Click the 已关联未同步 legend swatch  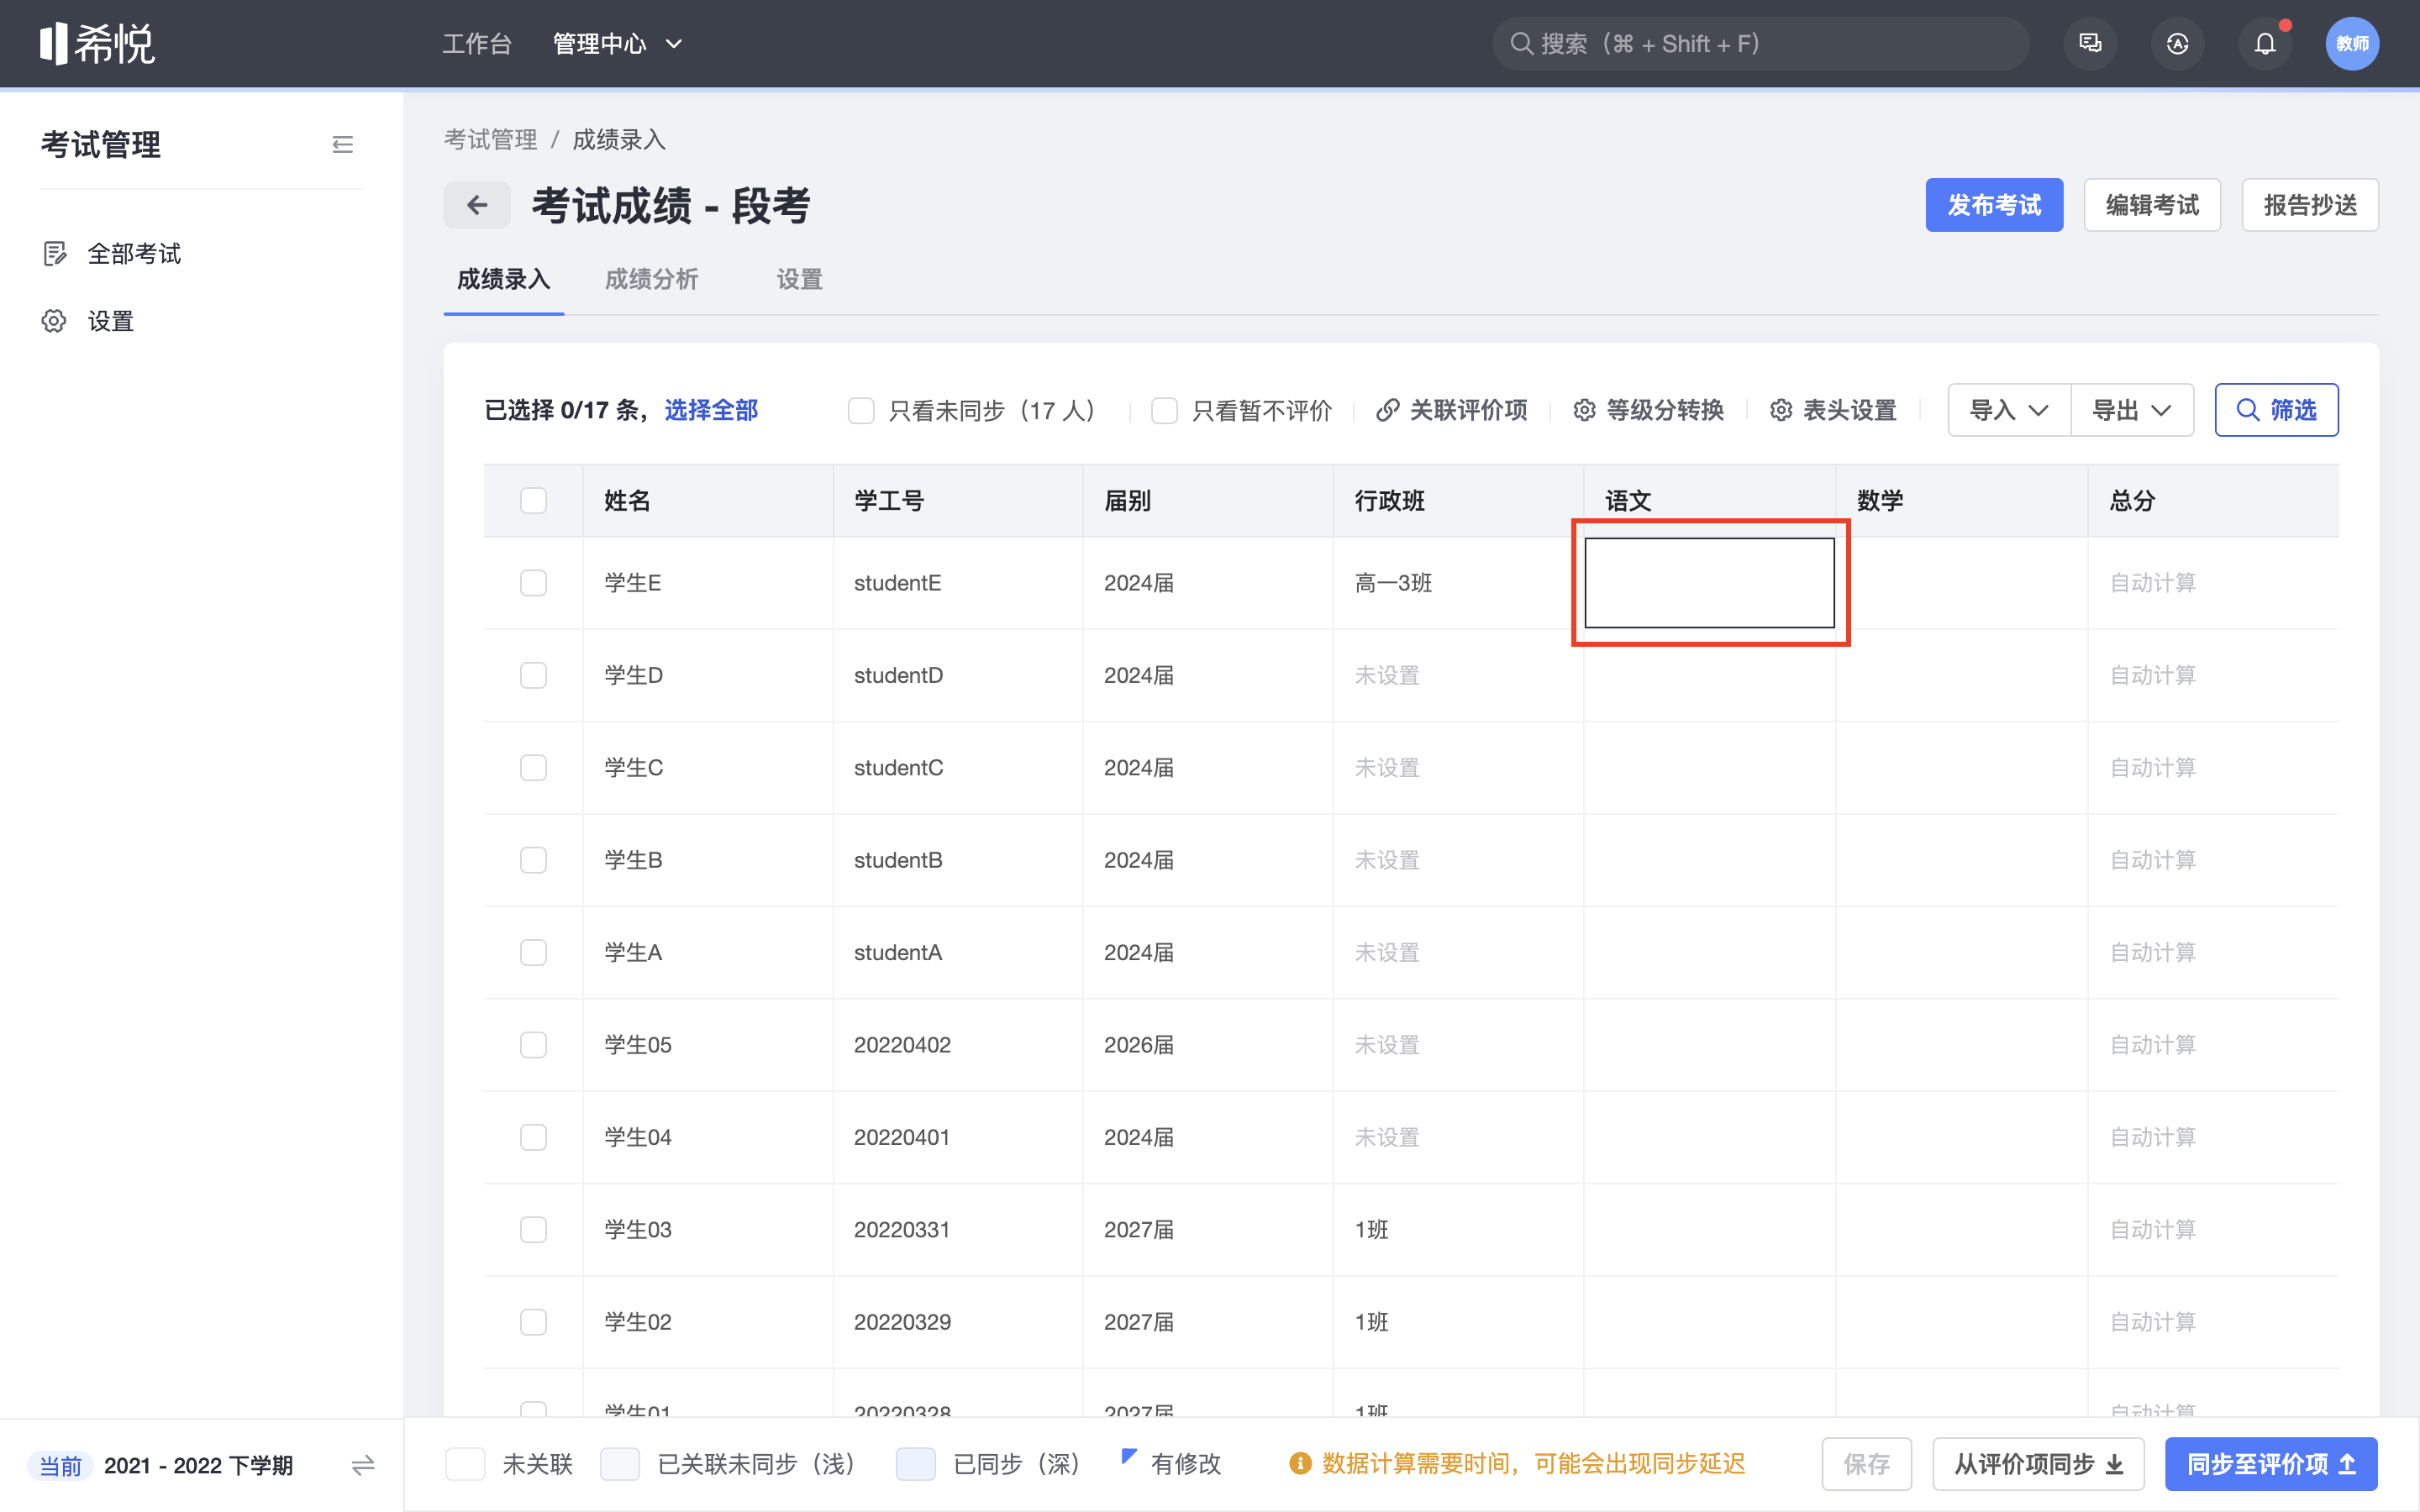click(620, 1464)
